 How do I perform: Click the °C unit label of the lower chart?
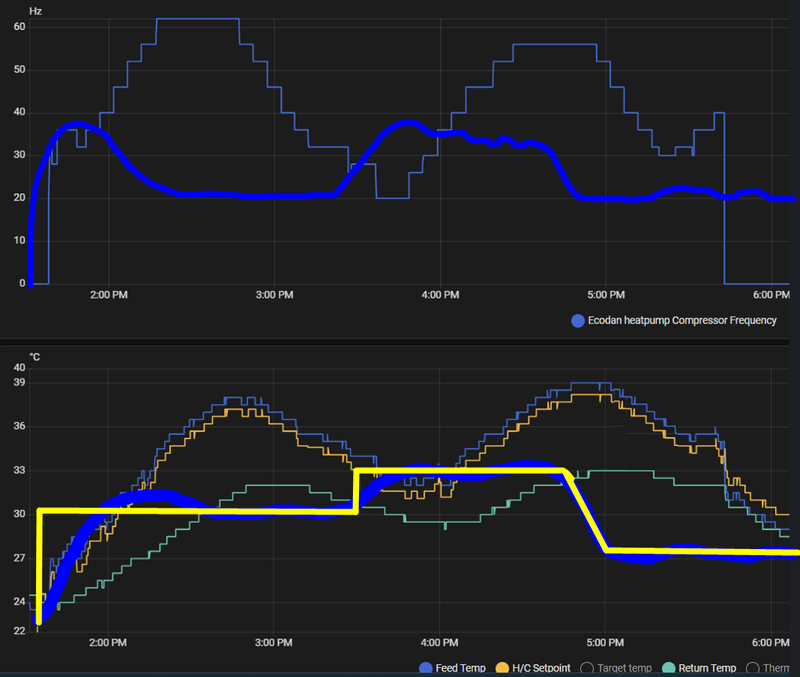[35, 357]
